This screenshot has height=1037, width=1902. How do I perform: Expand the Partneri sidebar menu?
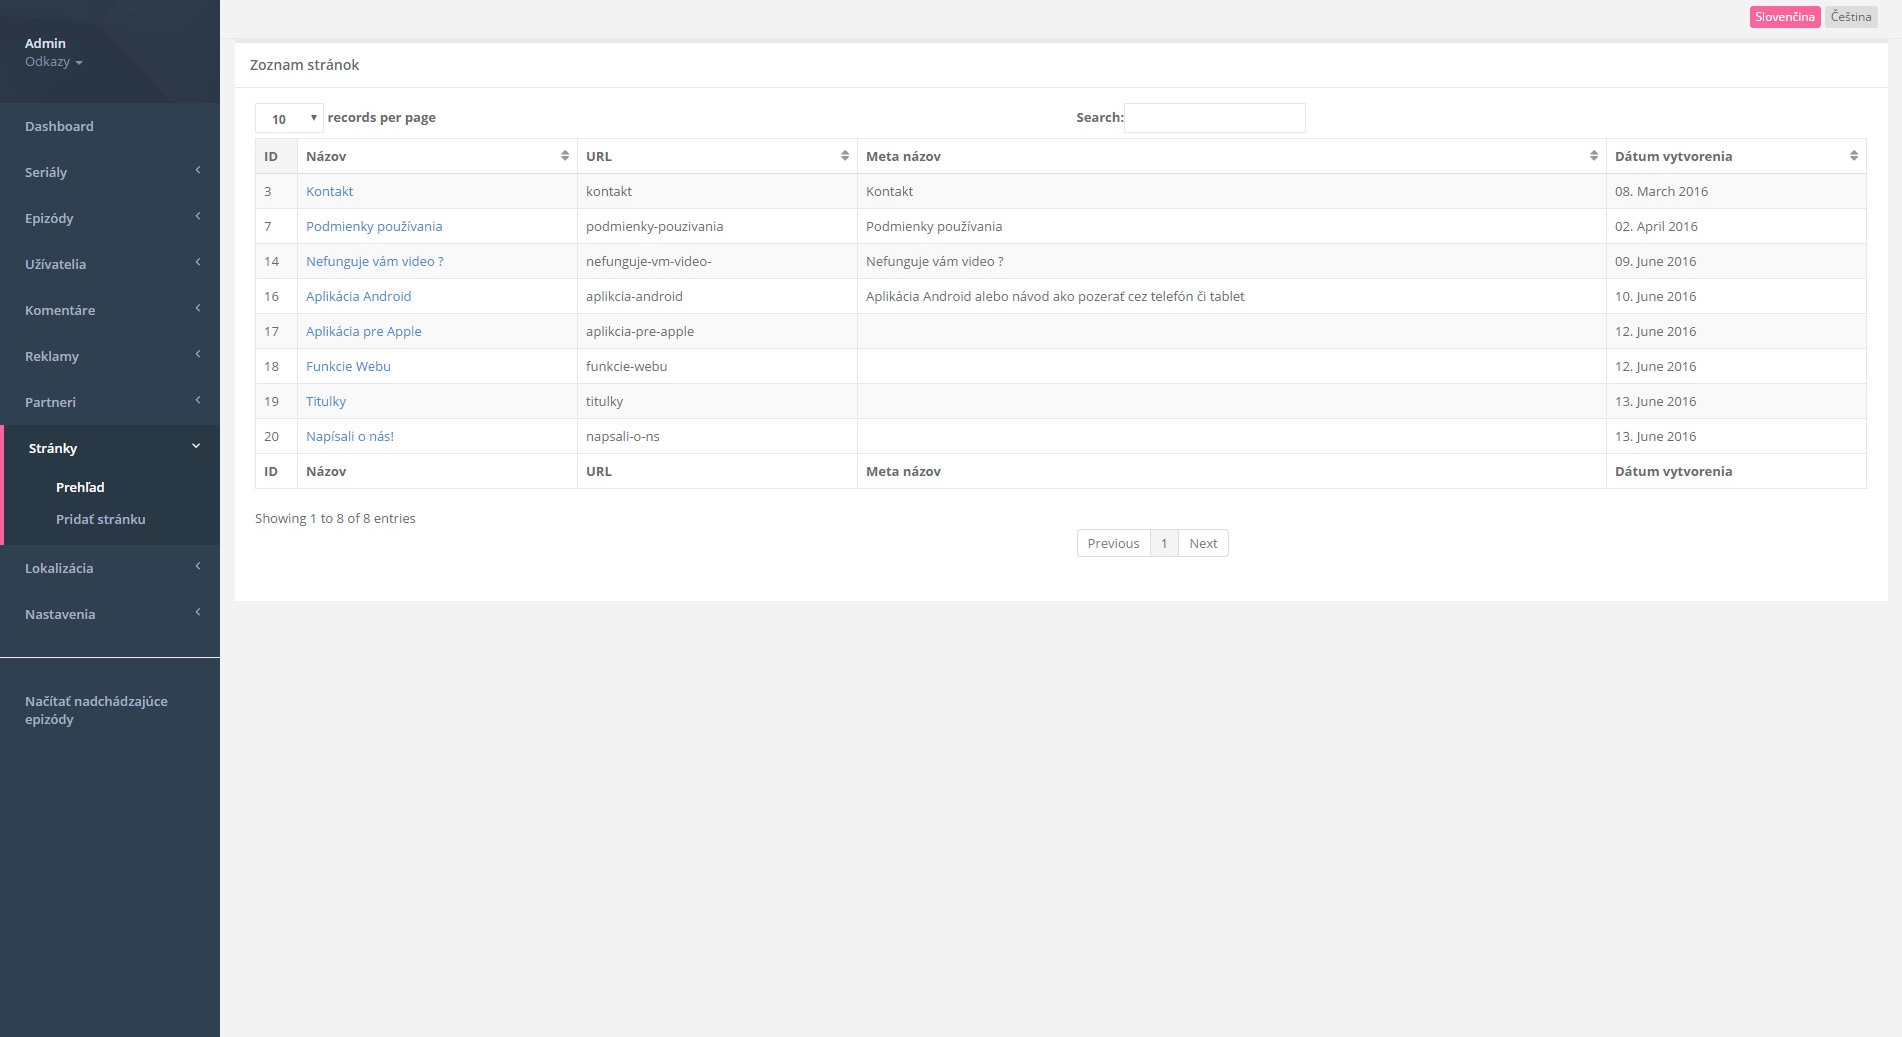[x=110, y=402]
